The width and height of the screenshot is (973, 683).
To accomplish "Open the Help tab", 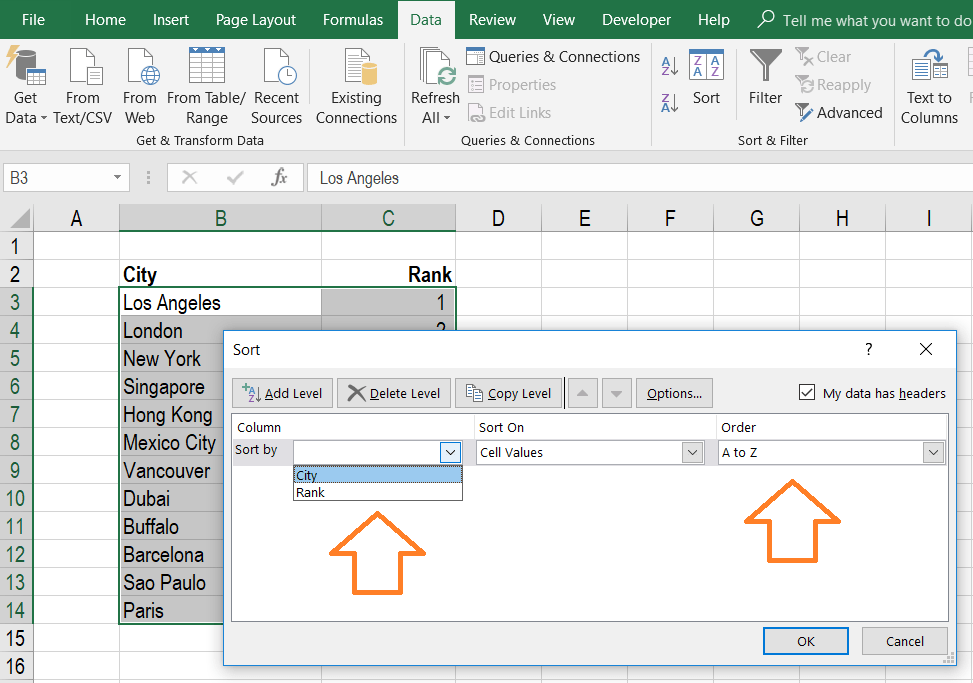I will 714,20.
